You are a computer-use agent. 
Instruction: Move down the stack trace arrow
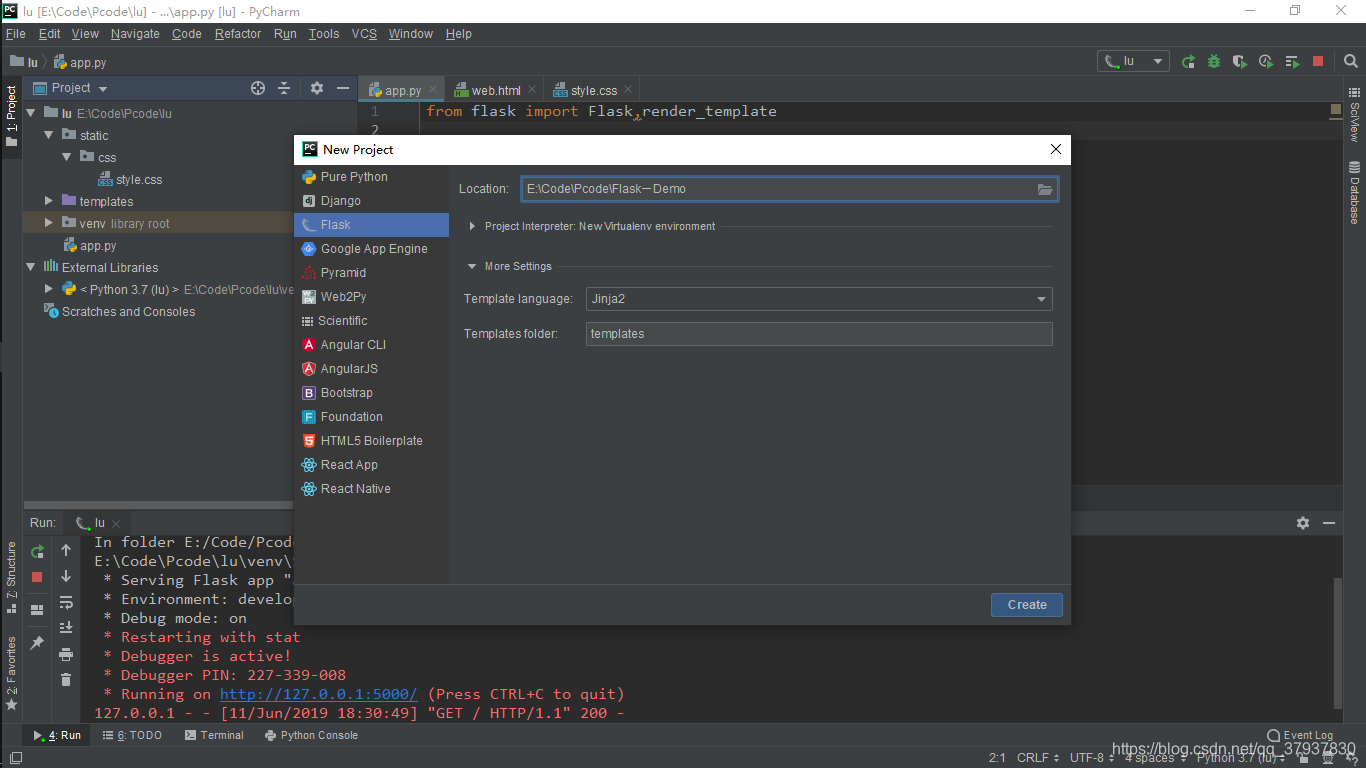pyautogui.click(x=66, y=576)
